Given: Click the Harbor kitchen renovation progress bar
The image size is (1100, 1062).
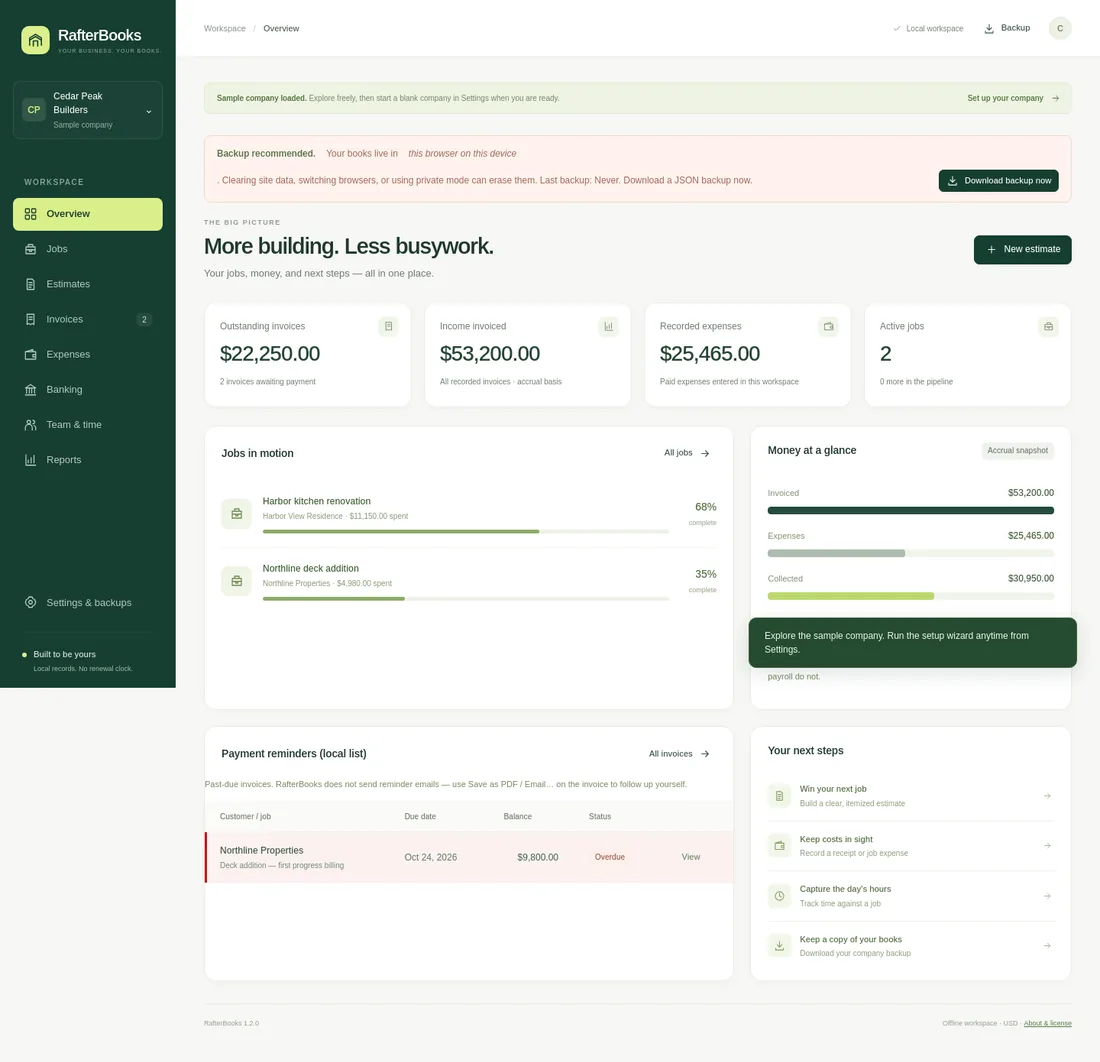Looking at the screenshot, I should 466,532.
